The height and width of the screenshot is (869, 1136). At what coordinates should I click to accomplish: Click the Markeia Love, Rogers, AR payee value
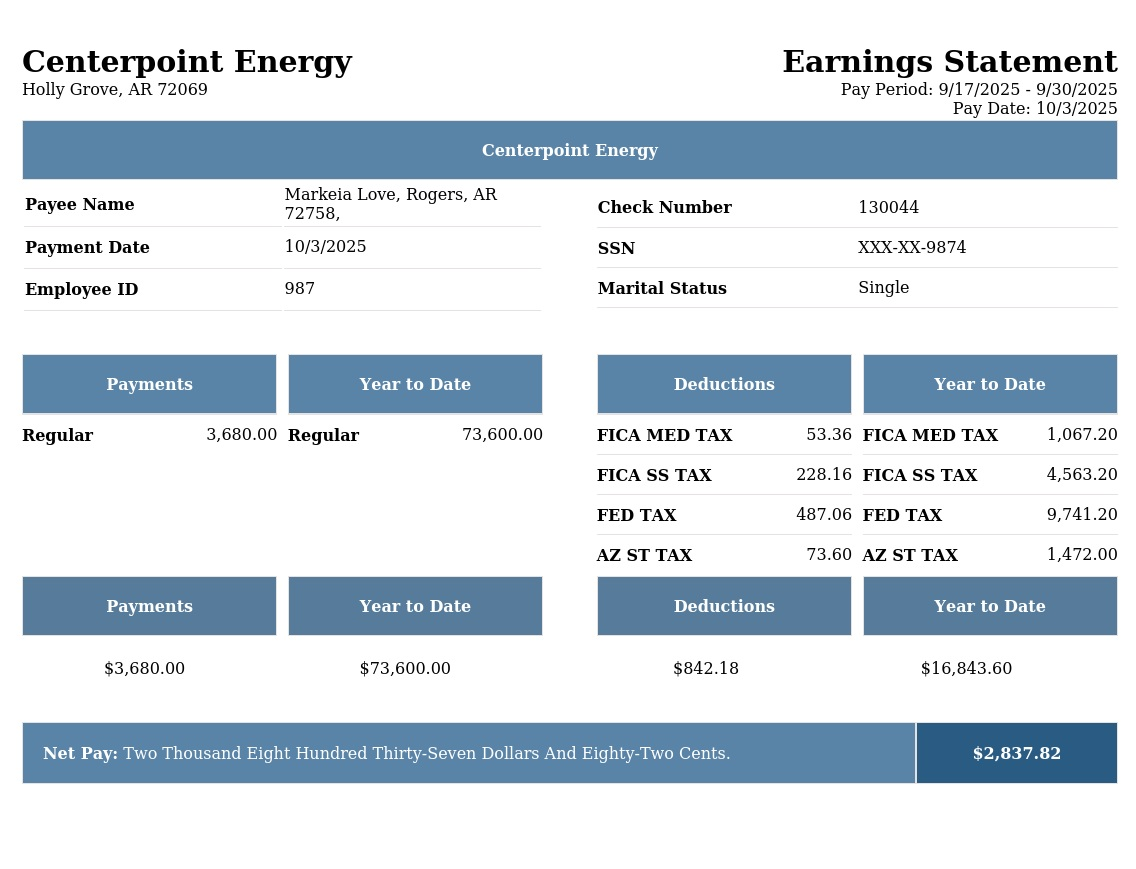point(390,204)
